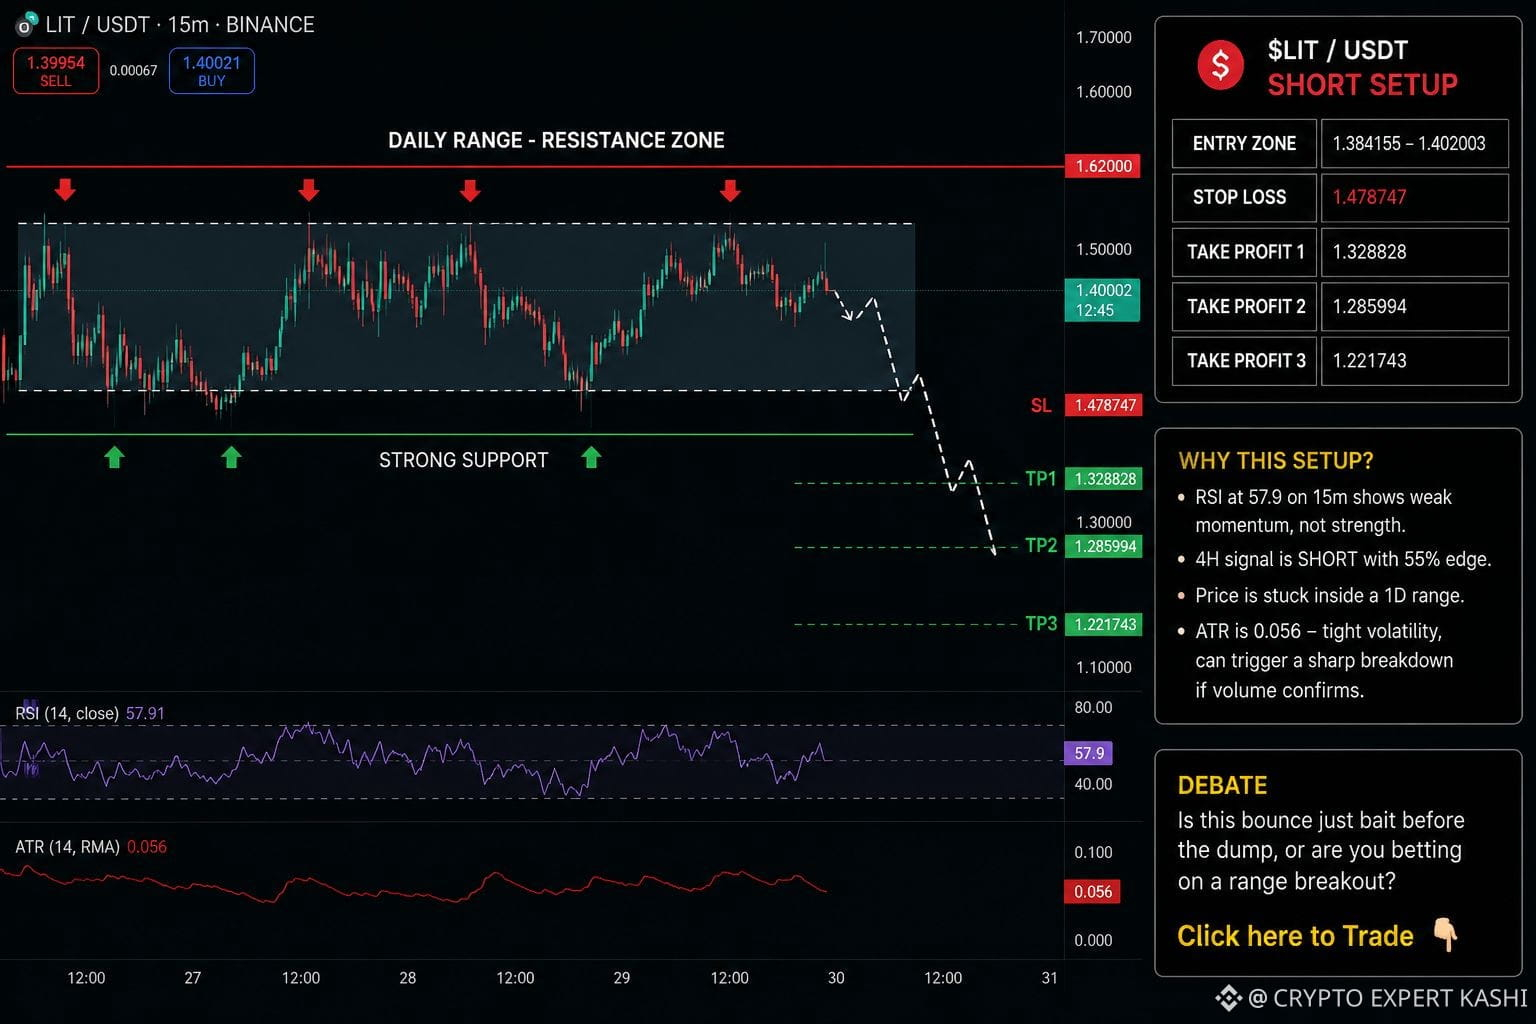Screen dimensions: 1536x1024
Task: Click the red SL 1.478747 label on the price axis
Action: [1104, 405]
